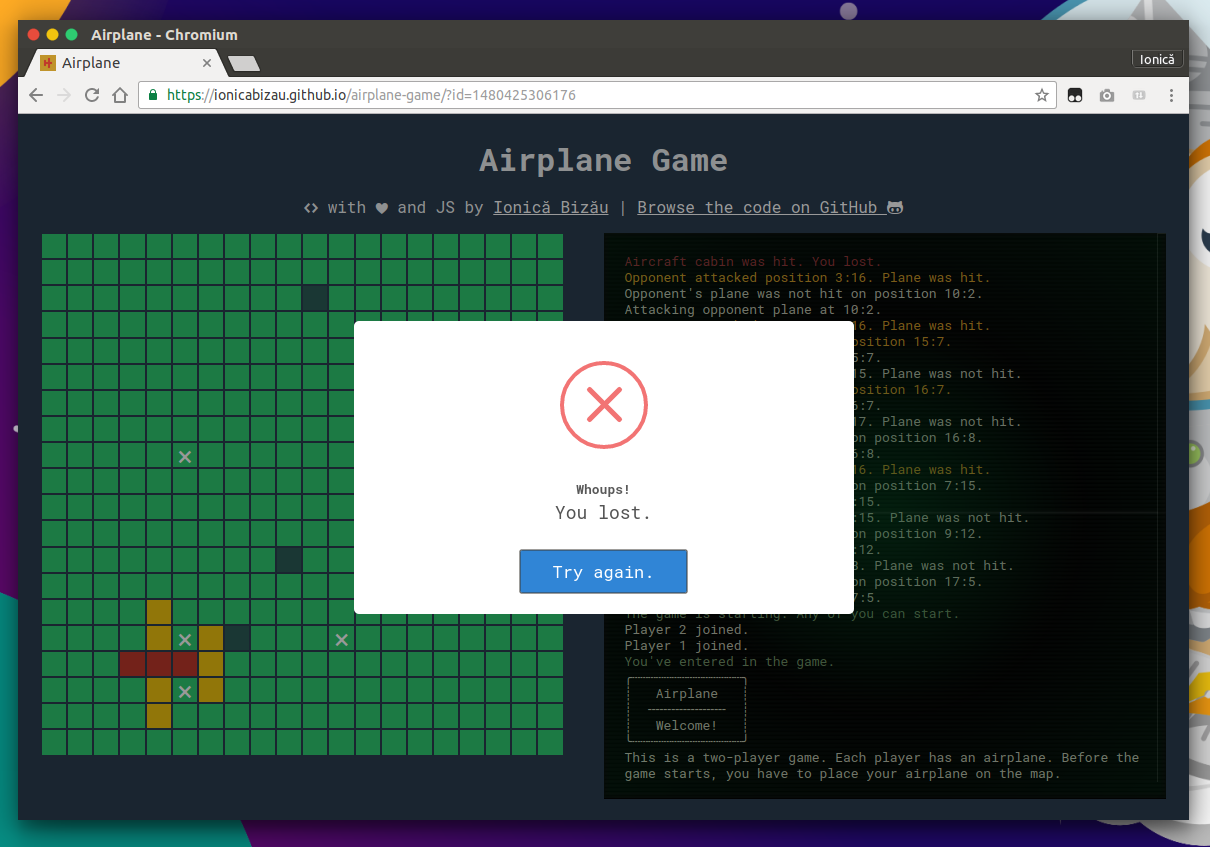Click the Try again button
Viewport: 1210px width, 847px height.
tap(603, 572)
